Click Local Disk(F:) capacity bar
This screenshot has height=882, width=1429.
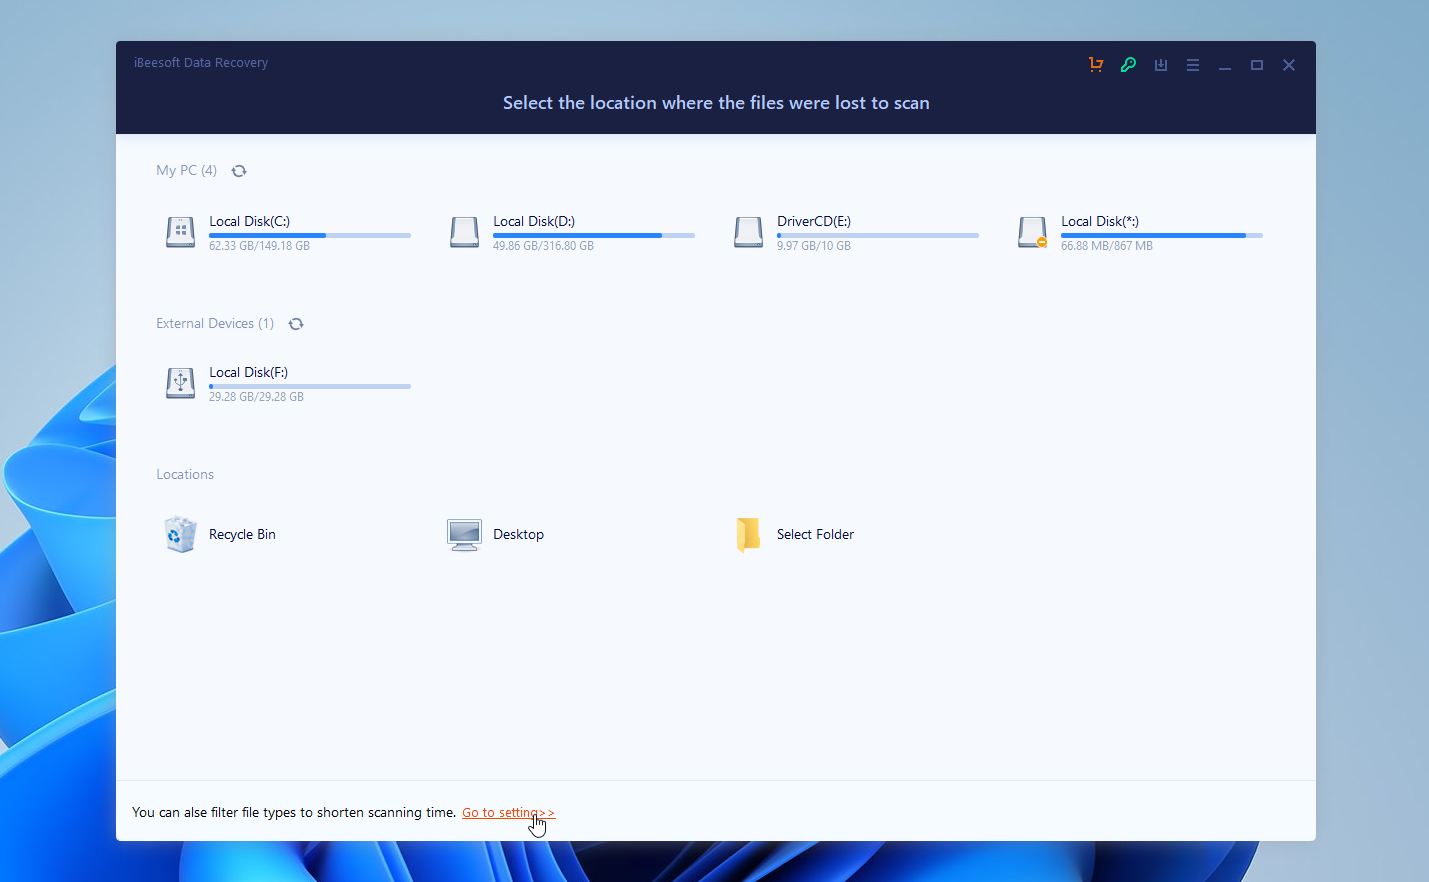pyautogui.click(x=308, y=386)
